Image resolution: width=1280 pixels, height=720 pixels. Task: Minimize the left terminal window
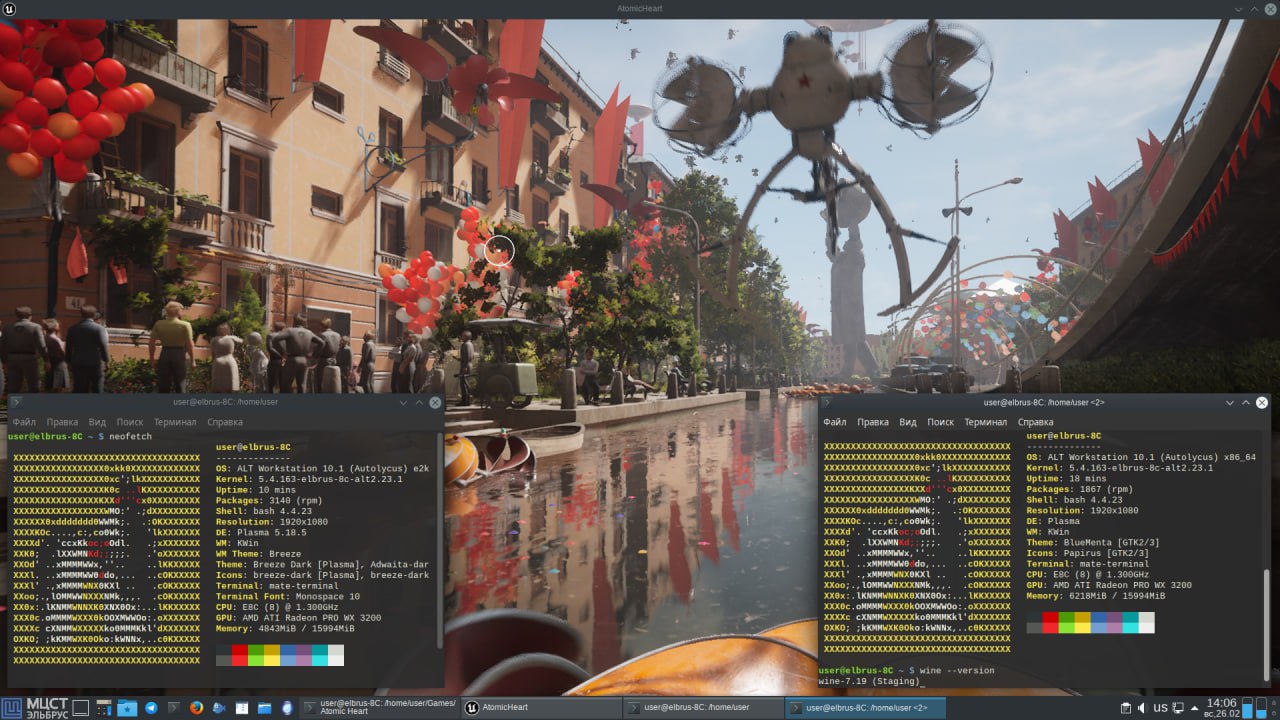tap(403, 402)
